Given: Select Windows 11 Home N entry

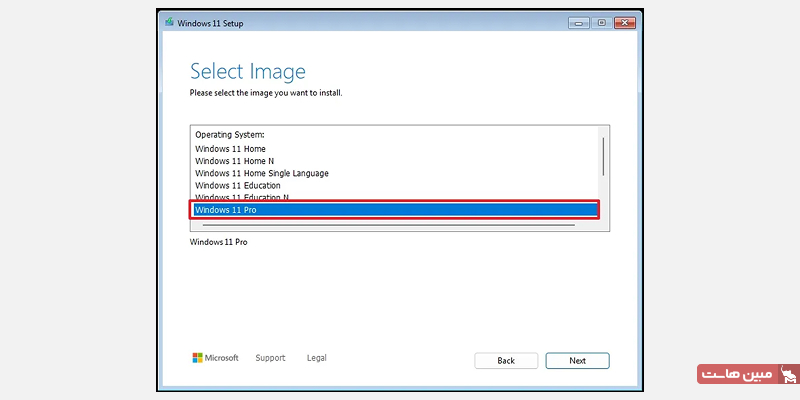Looking at the screenshot, I should tap(395, 161).
